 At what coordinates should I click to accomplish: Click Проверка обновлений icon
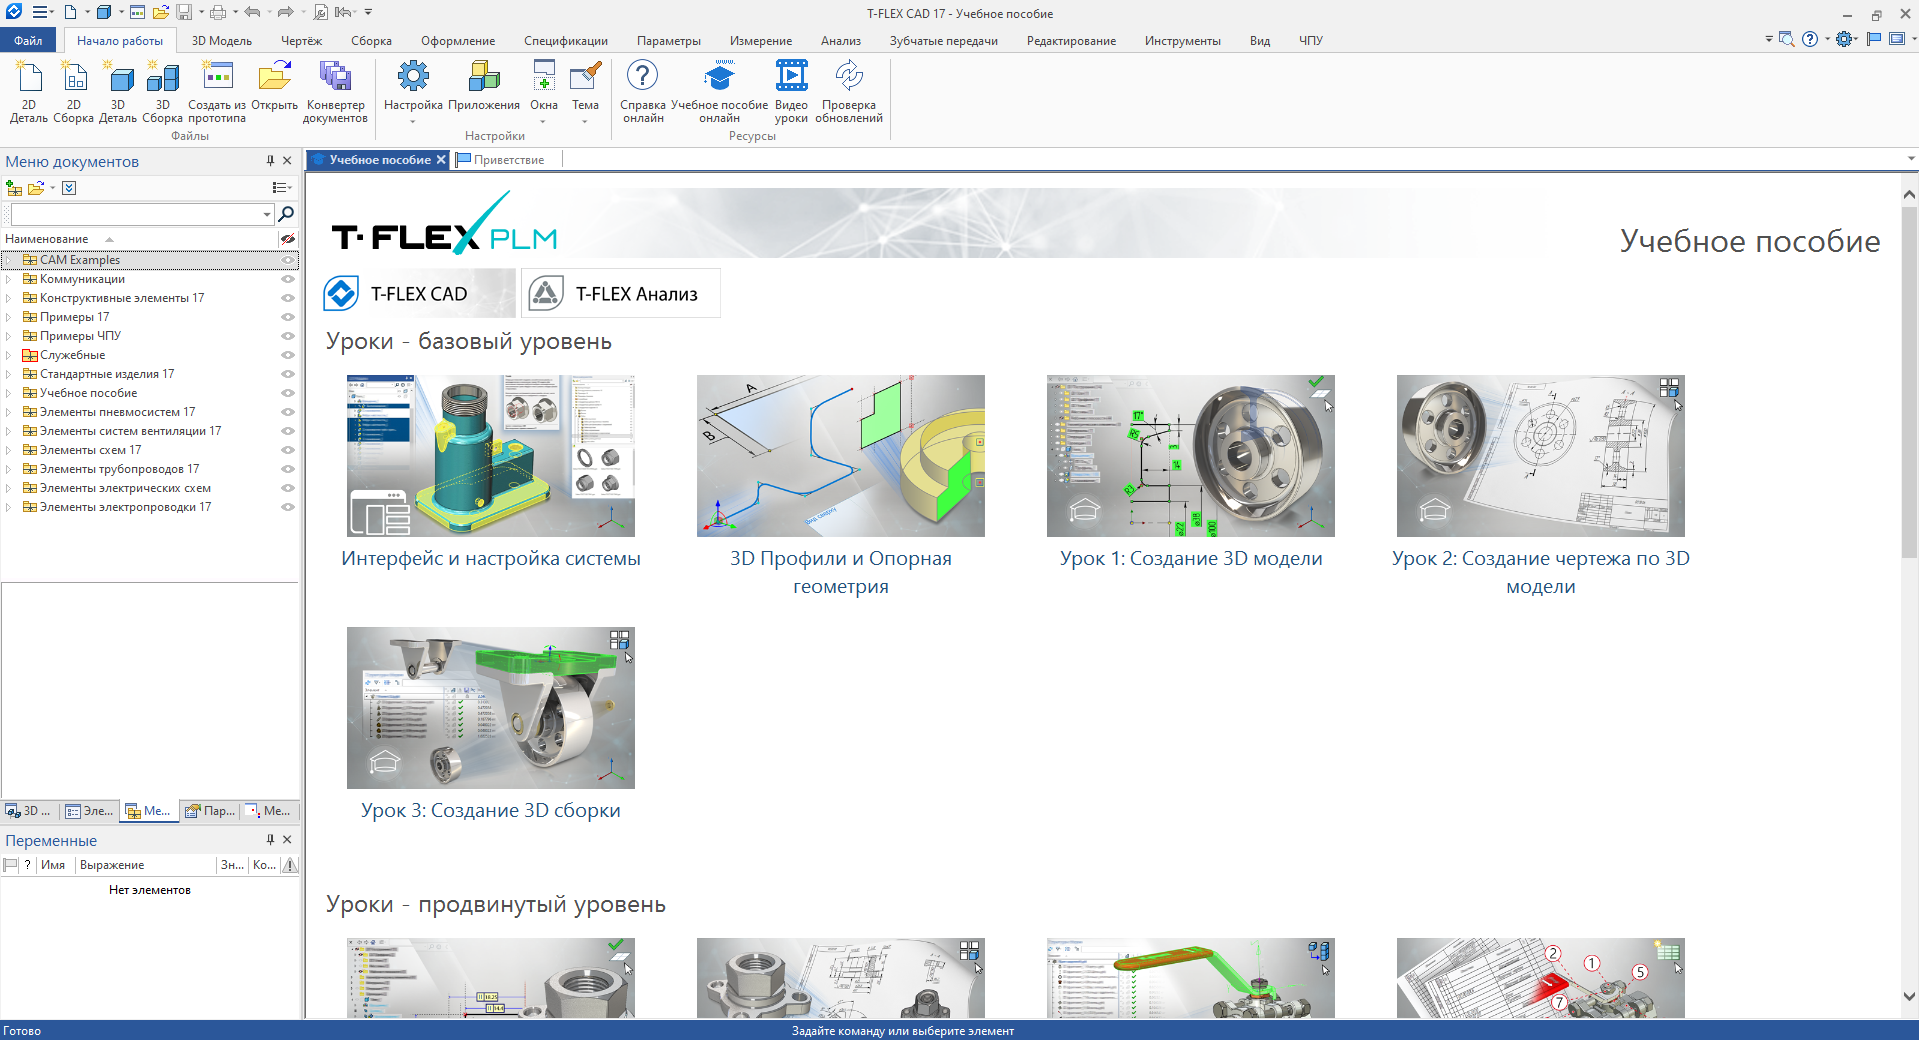pos(849,91)
